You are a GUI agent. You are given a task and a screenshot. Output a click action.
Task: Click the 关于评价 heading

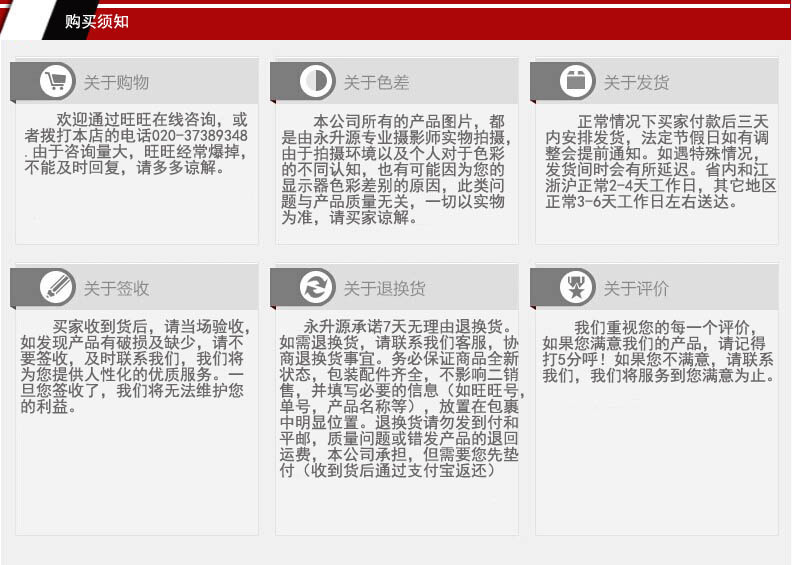[x=636, y=289]
